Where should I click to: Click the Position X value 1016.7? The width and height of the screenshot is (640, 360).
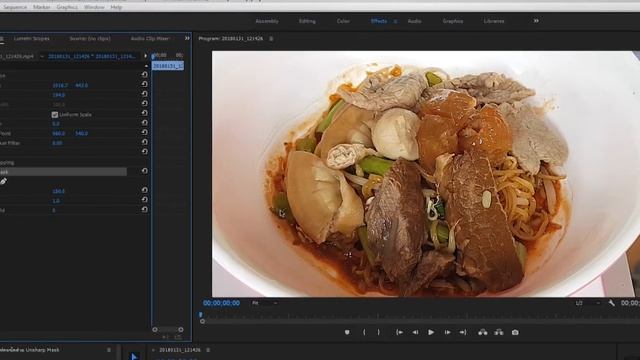tap(60, 85)
